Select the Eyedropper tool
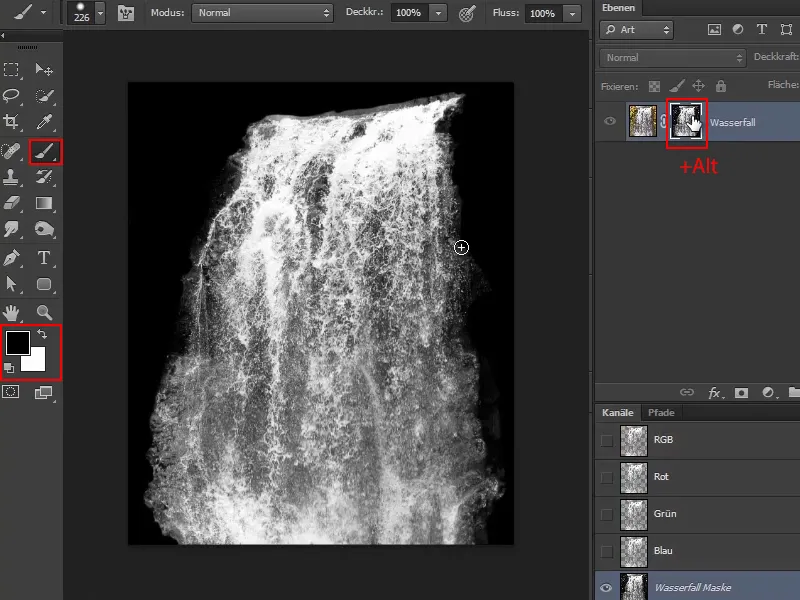 (x=44, y=121)
